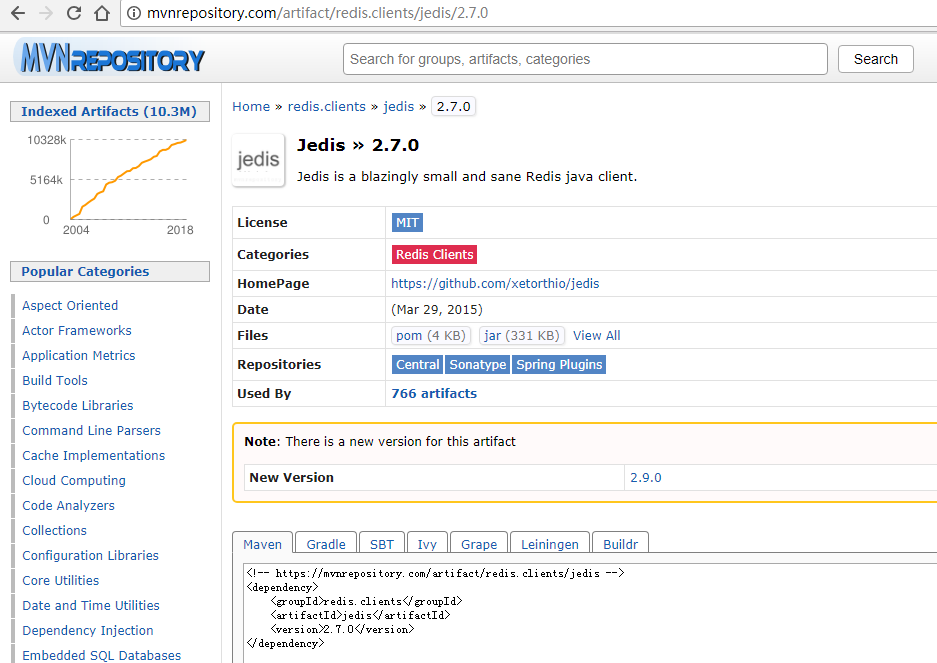Viewport: 937px width, 663px height.
Task: Focus the browser address bar URL
Action: click(317, 13)
